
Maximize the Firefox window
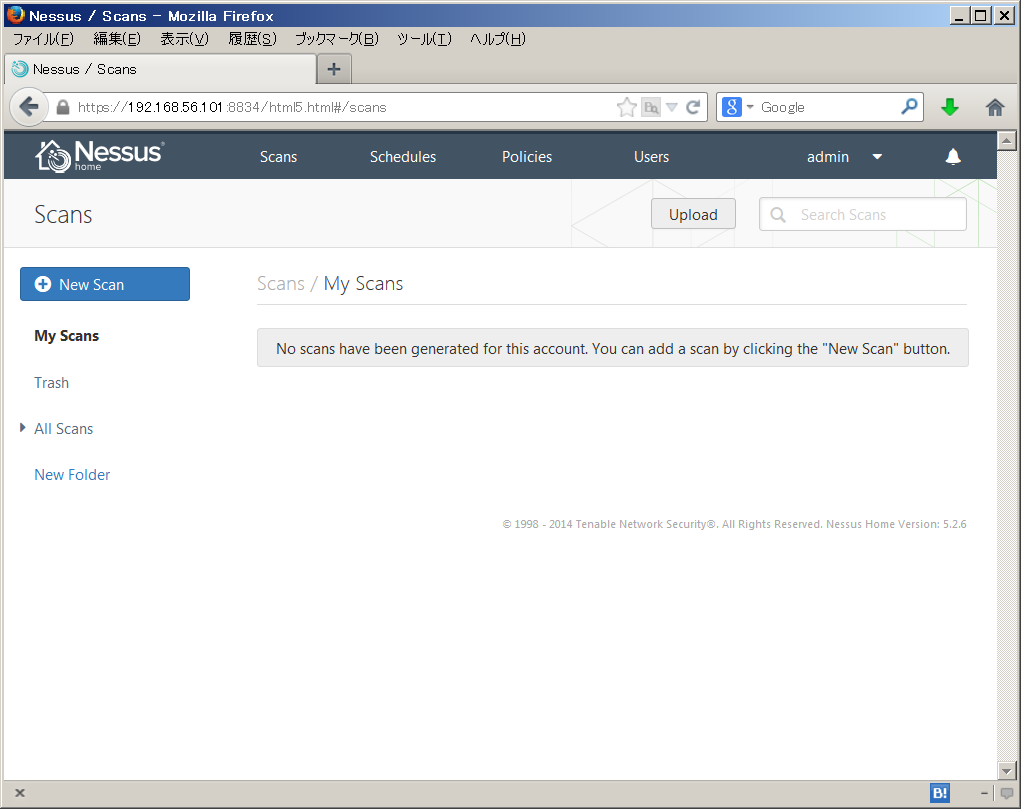[980, 15]
